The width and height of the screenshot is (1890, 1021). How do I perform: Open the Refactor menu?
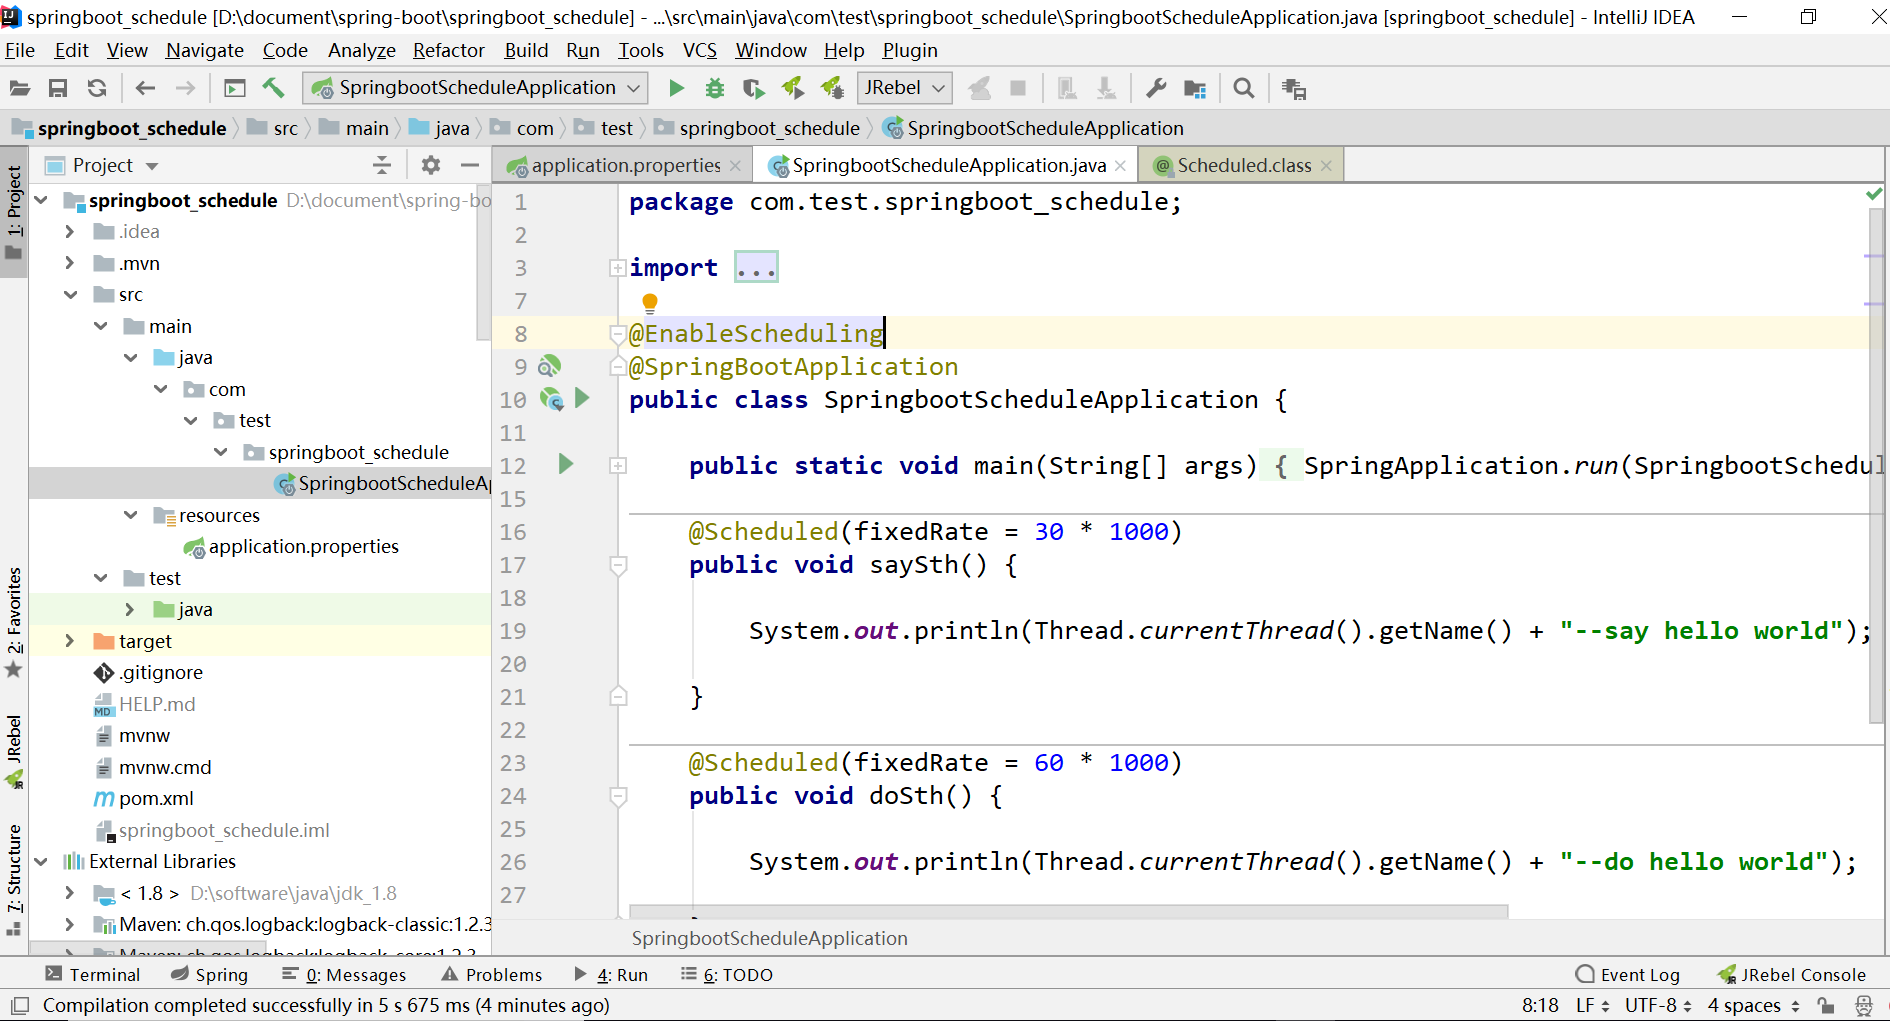449,50
